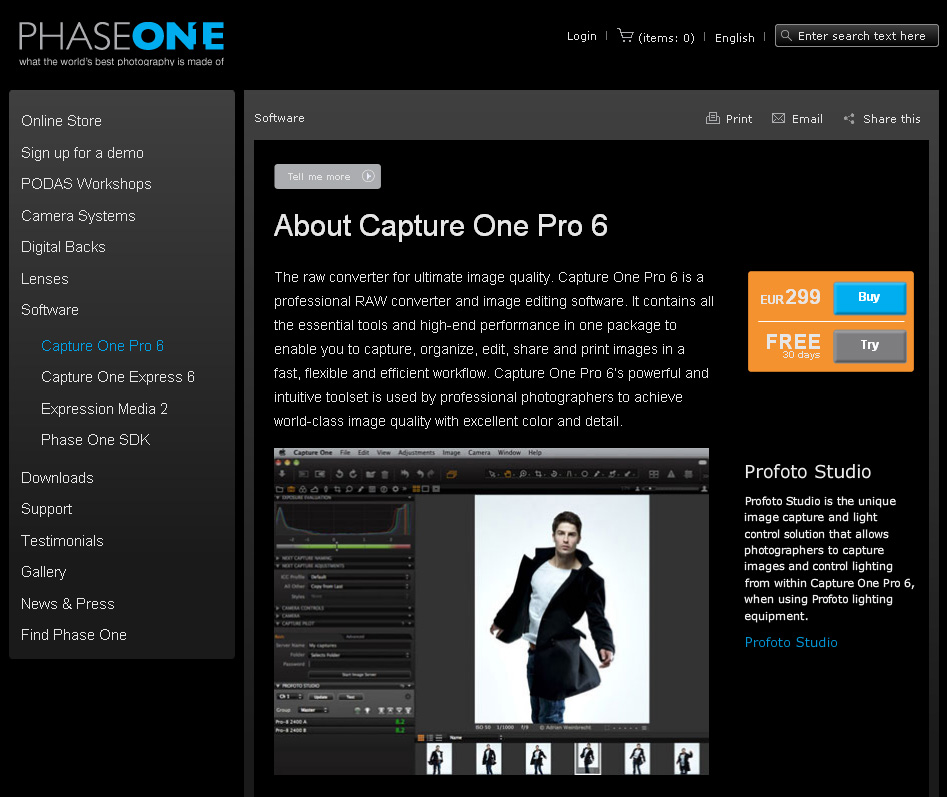The image size is (947, 797).
Task: Click the Profoto Studio blue link
Action: [x=791, y=642]
